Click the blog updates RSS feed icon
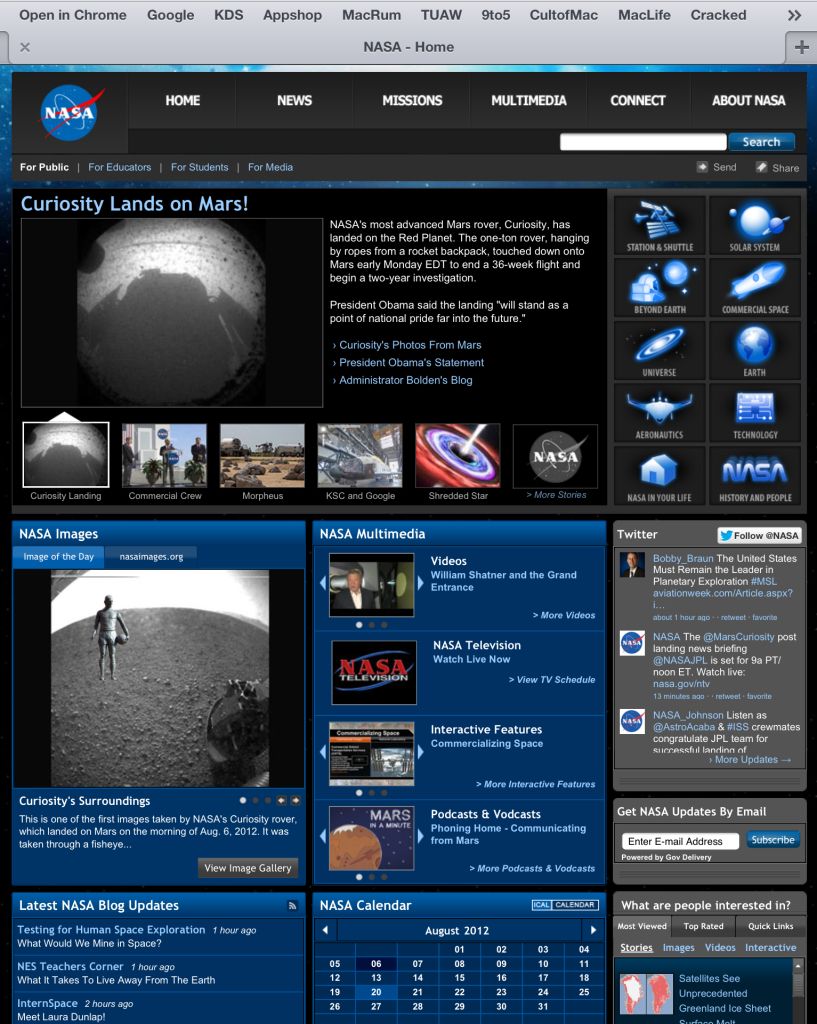Viewport: 817px width, 1024px height. click(293, 906)
